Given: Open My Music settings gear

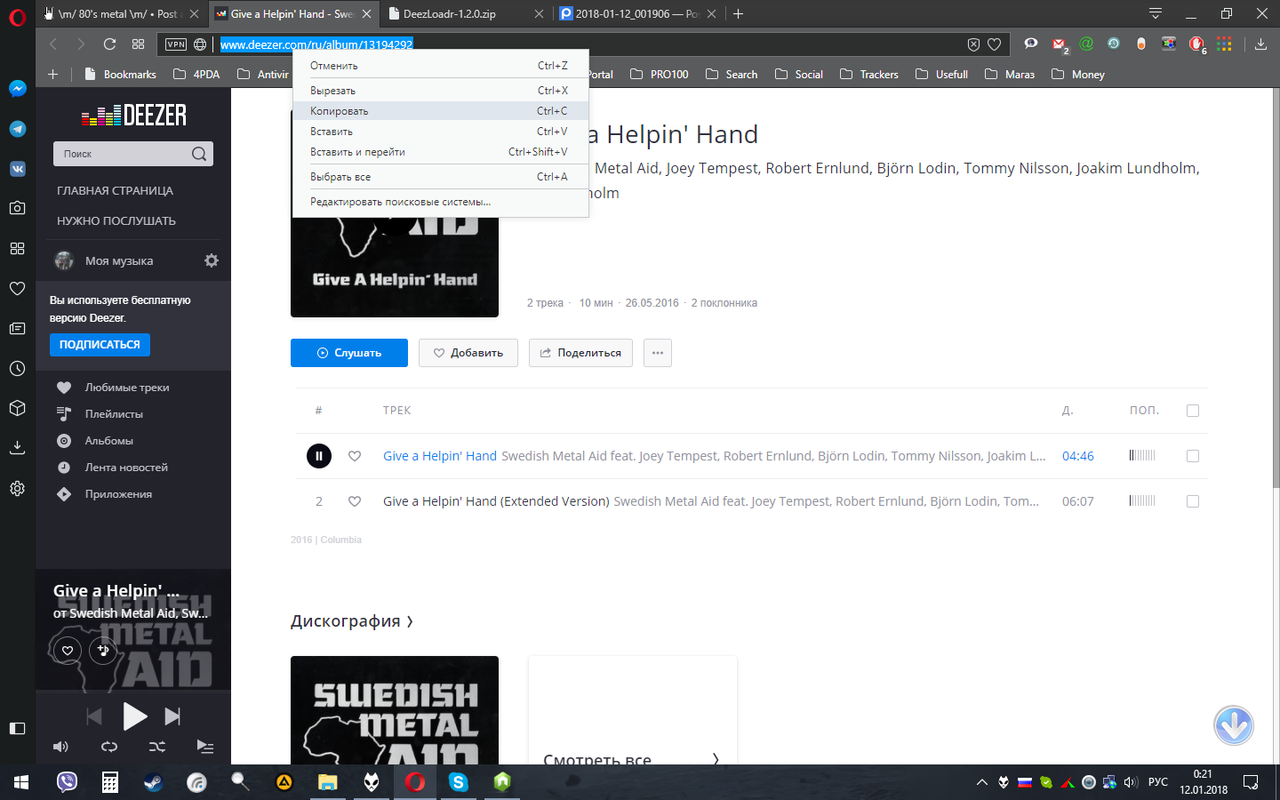Looking at the screenshot, I should [x=211, y=260].
